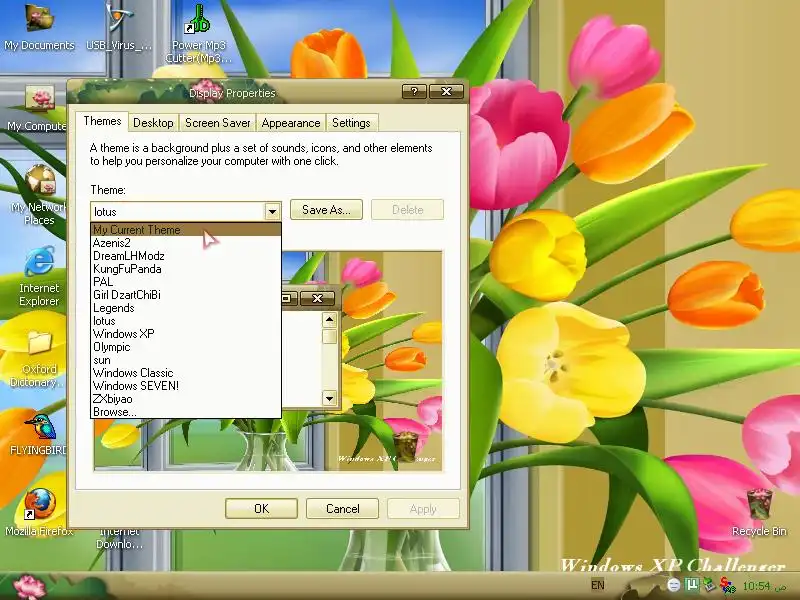Select My Current Theme option
This screenshot has height=600, width=800.
(186, 230)
